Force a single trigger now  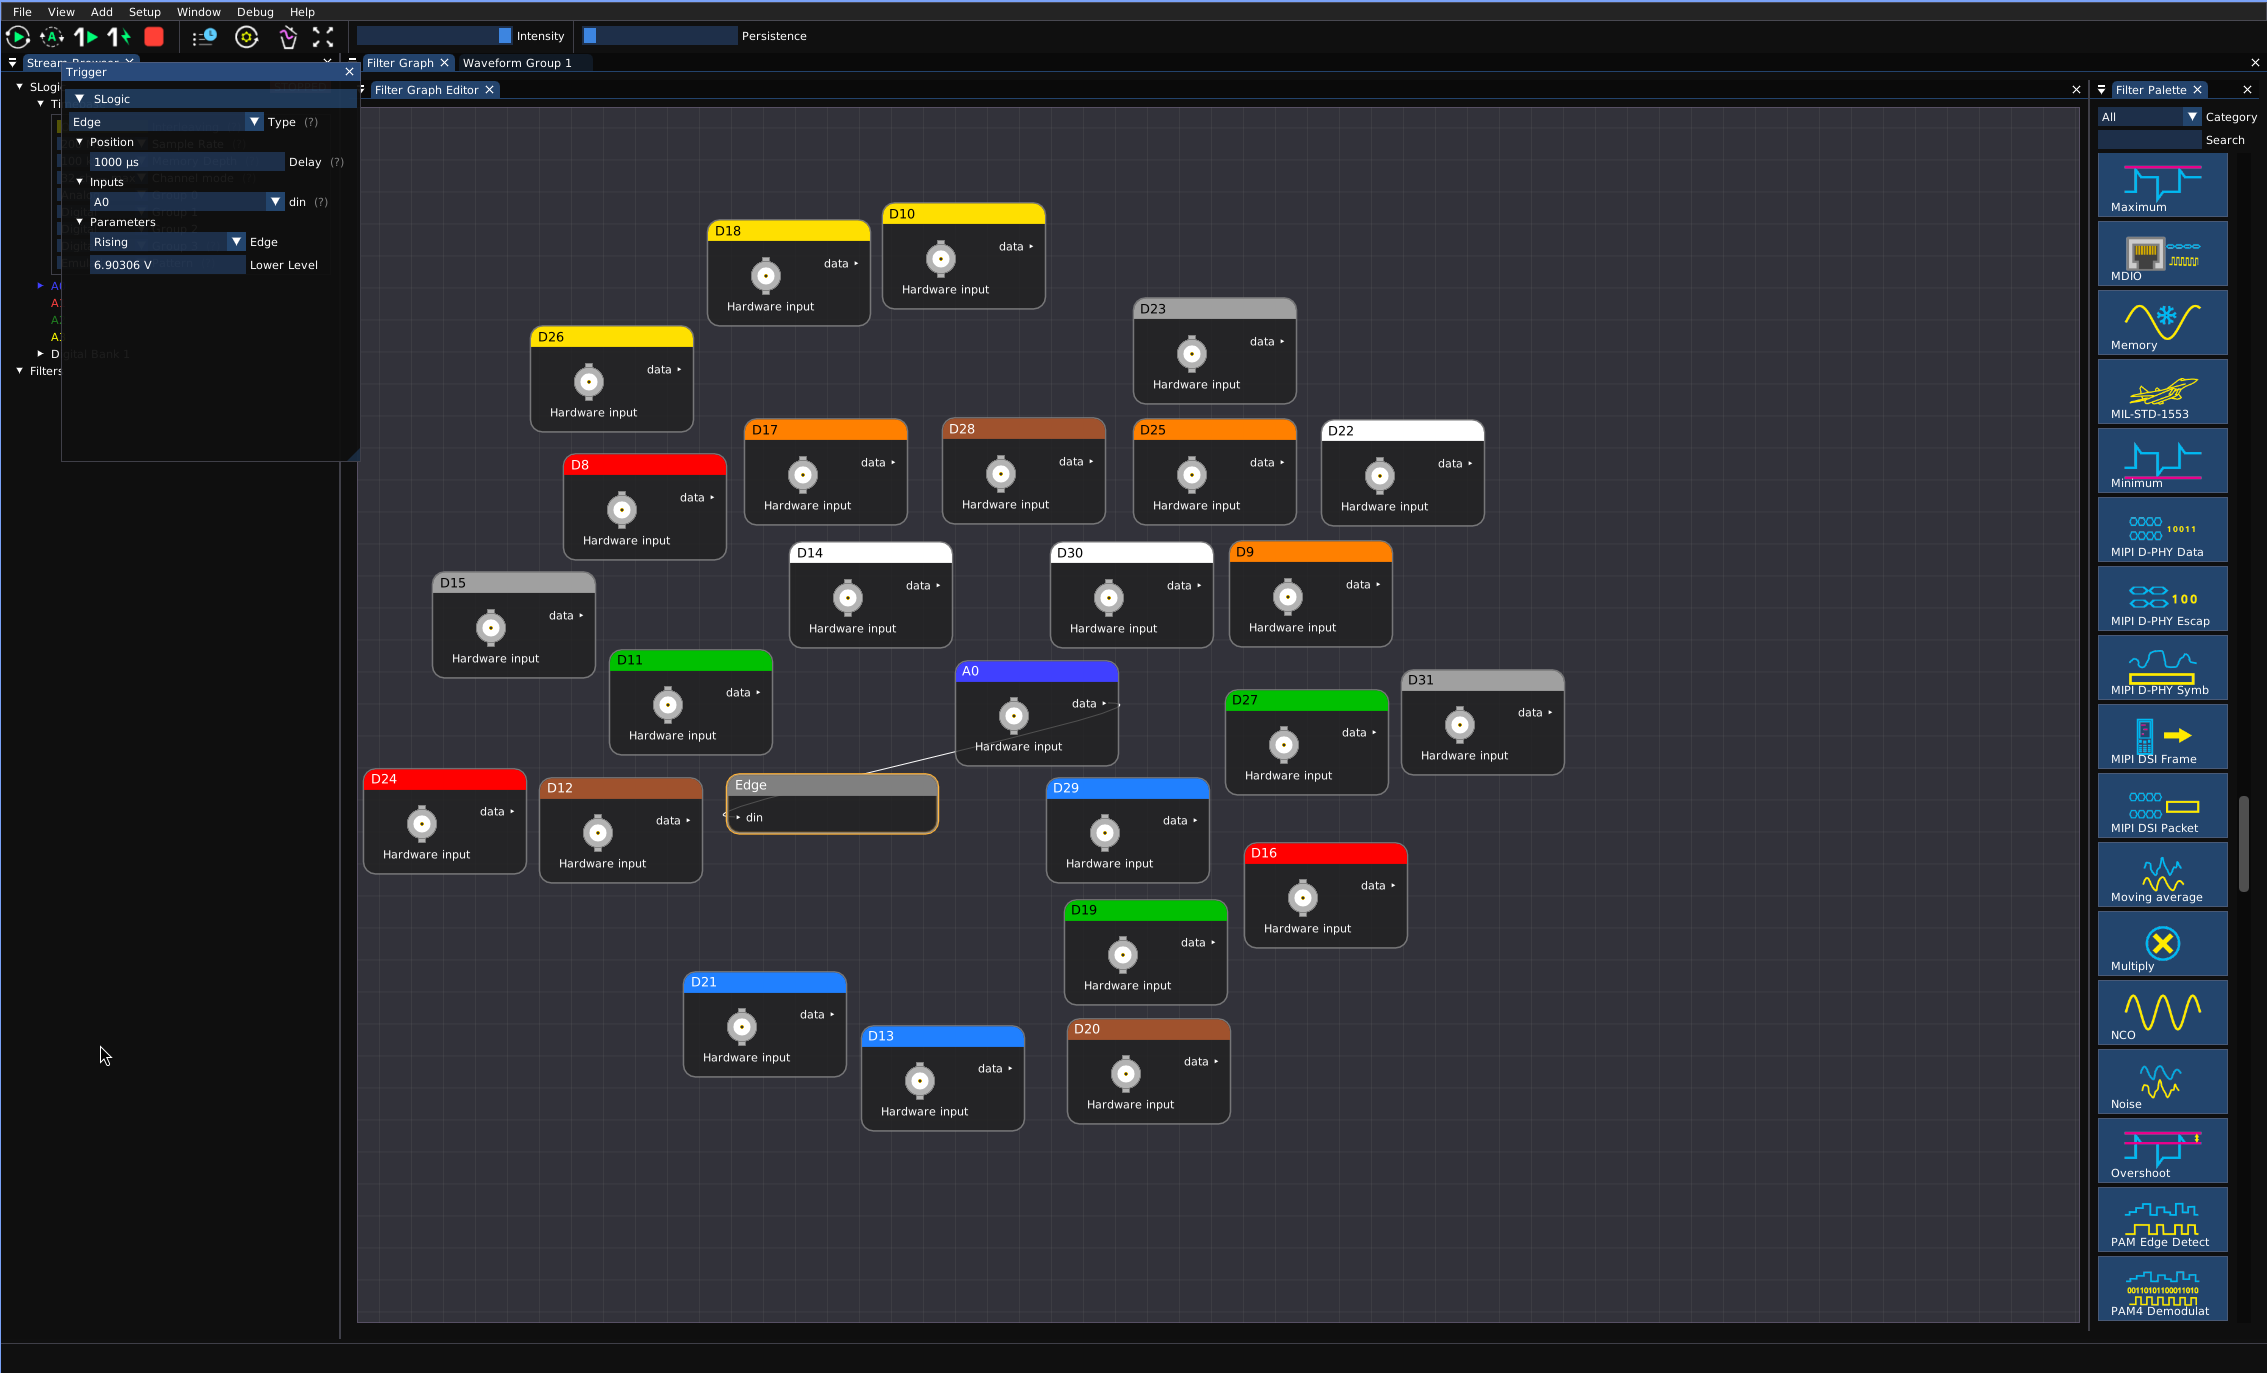pos(119,37)
